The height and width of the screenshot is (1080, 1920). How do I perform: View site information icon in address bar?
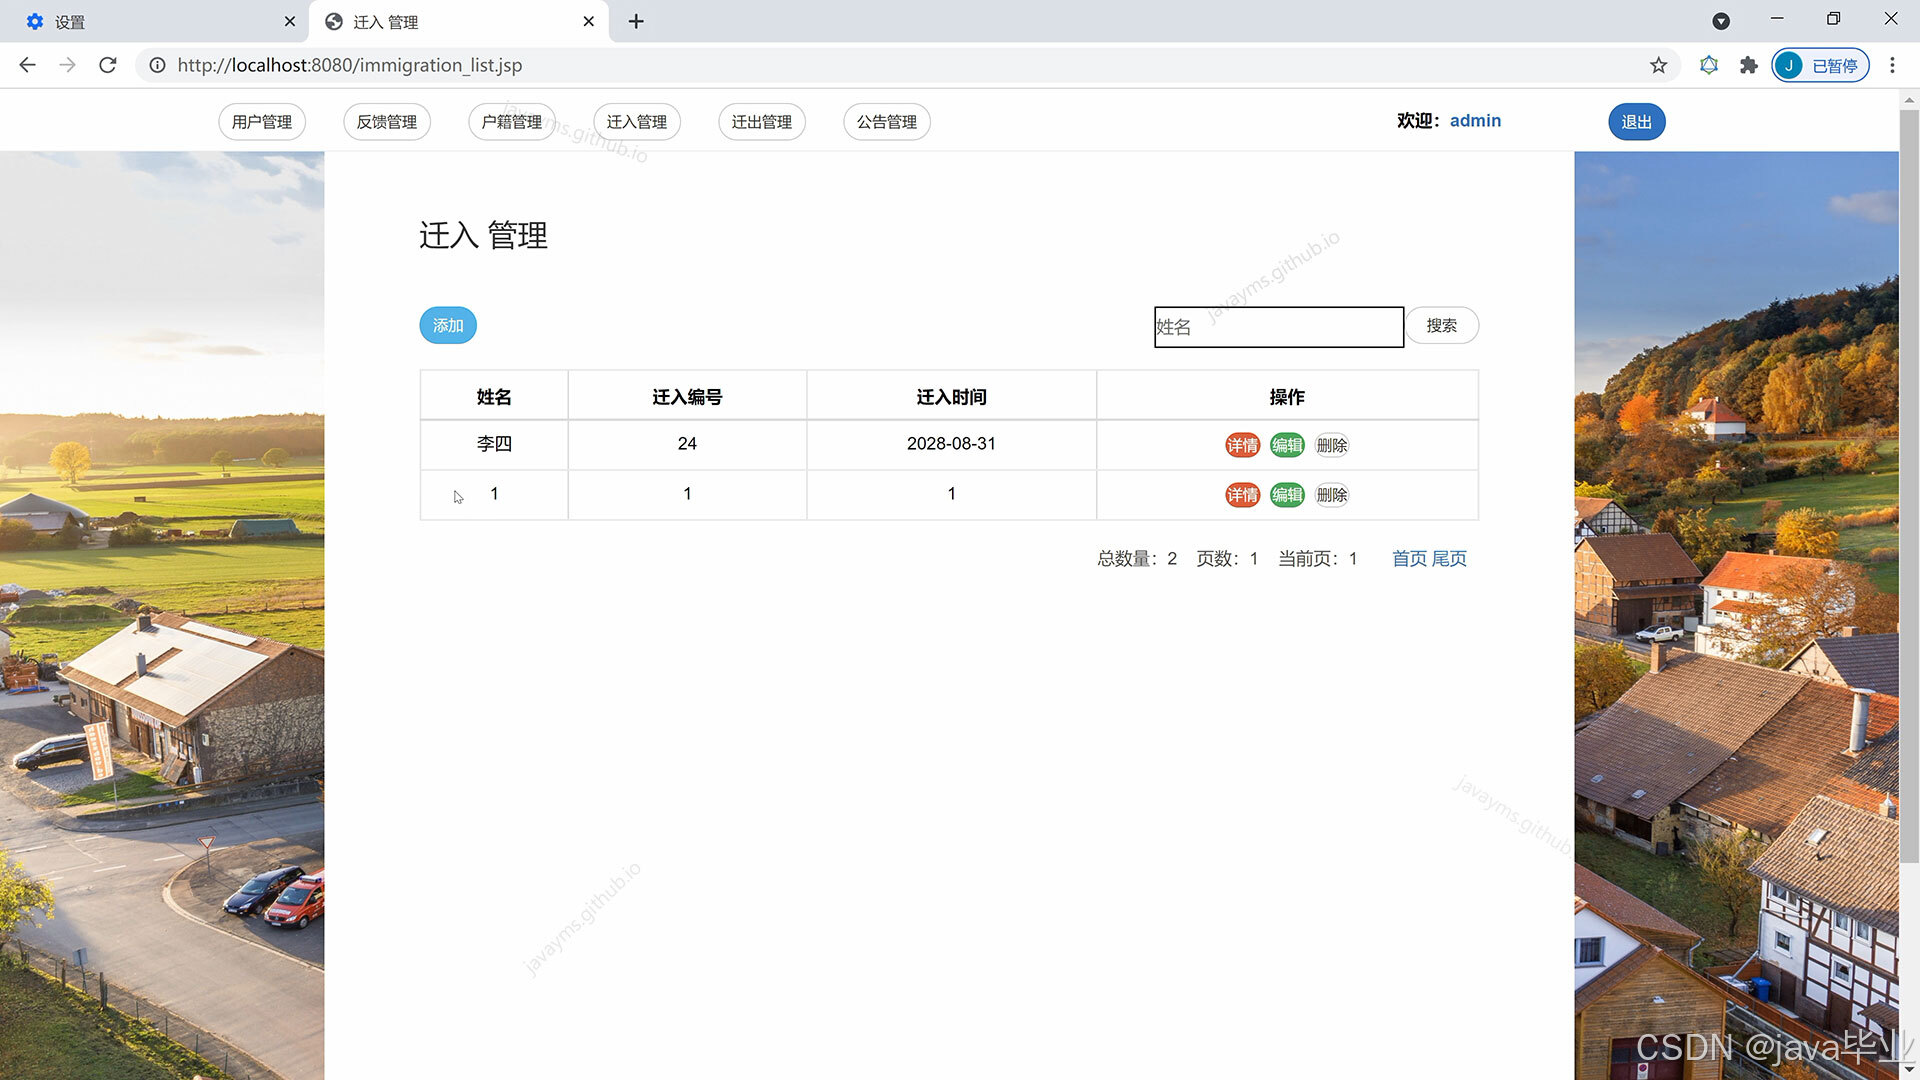click(157, 65)
